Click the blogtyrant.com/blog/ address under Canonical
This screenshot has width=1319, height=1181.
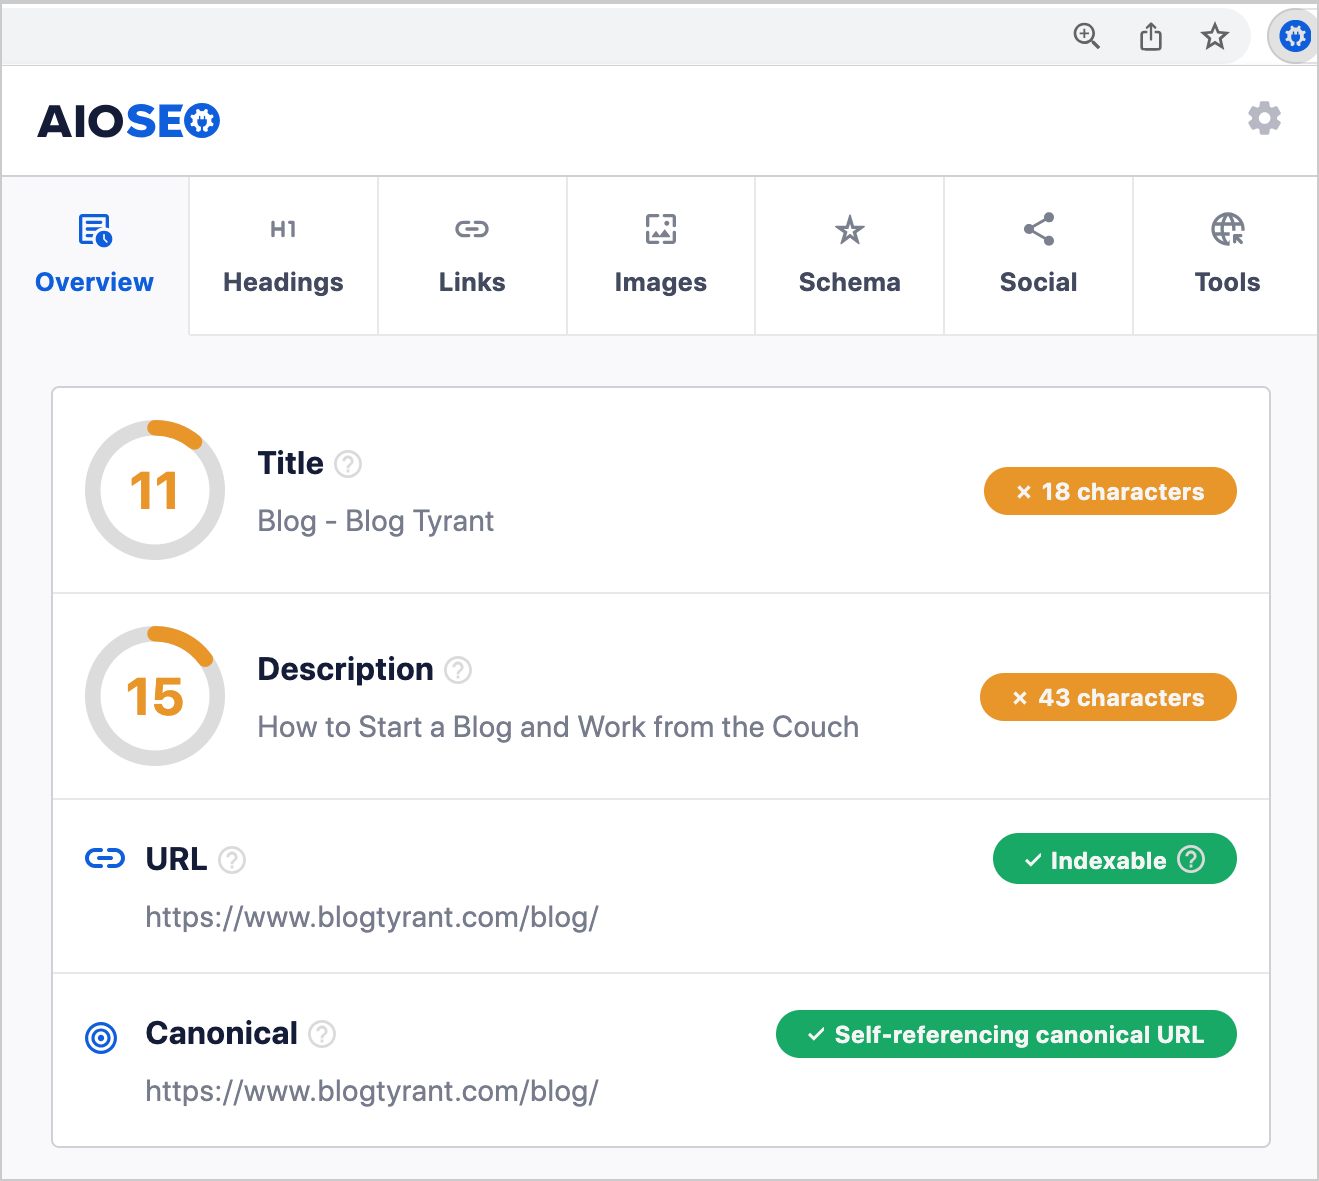[372, 1092]
